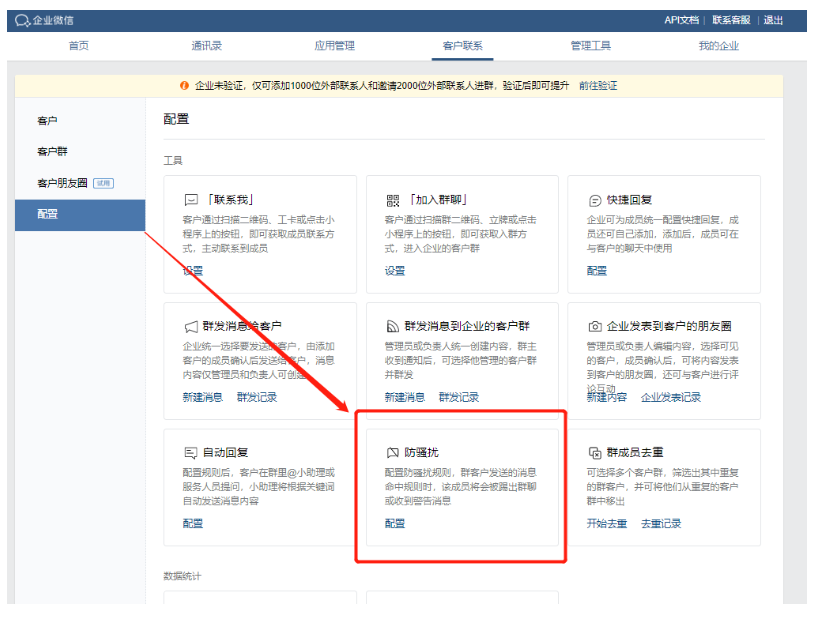Click 设置 under 「加入群聊」
This screenshot has width=818, height=618.
coord(395,271)
